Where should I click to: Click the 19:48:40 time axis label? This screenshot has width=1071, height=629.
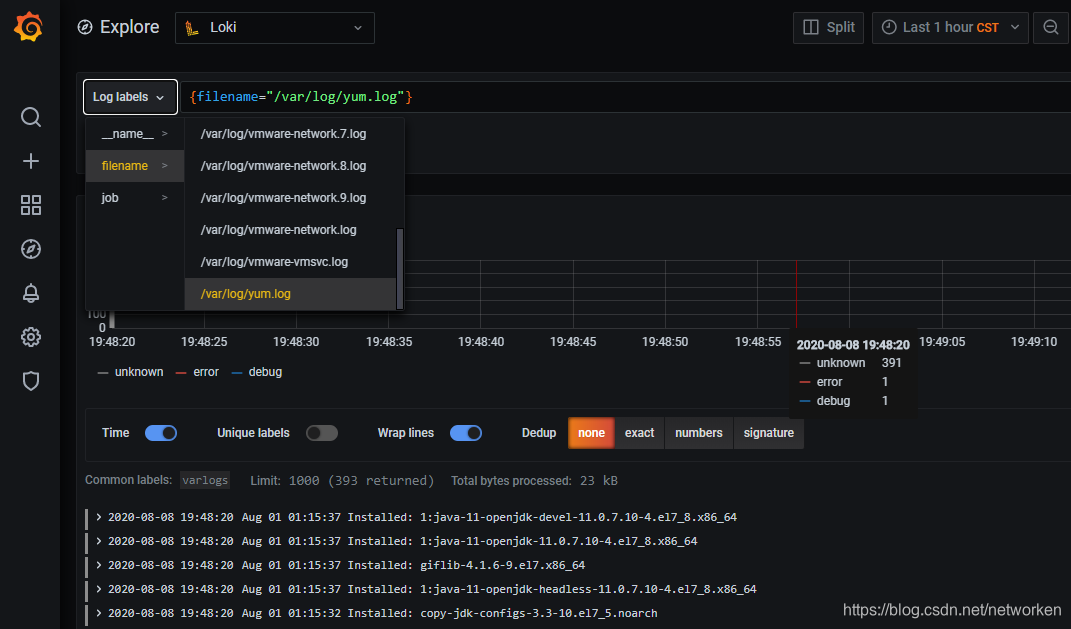click(481, 341)
